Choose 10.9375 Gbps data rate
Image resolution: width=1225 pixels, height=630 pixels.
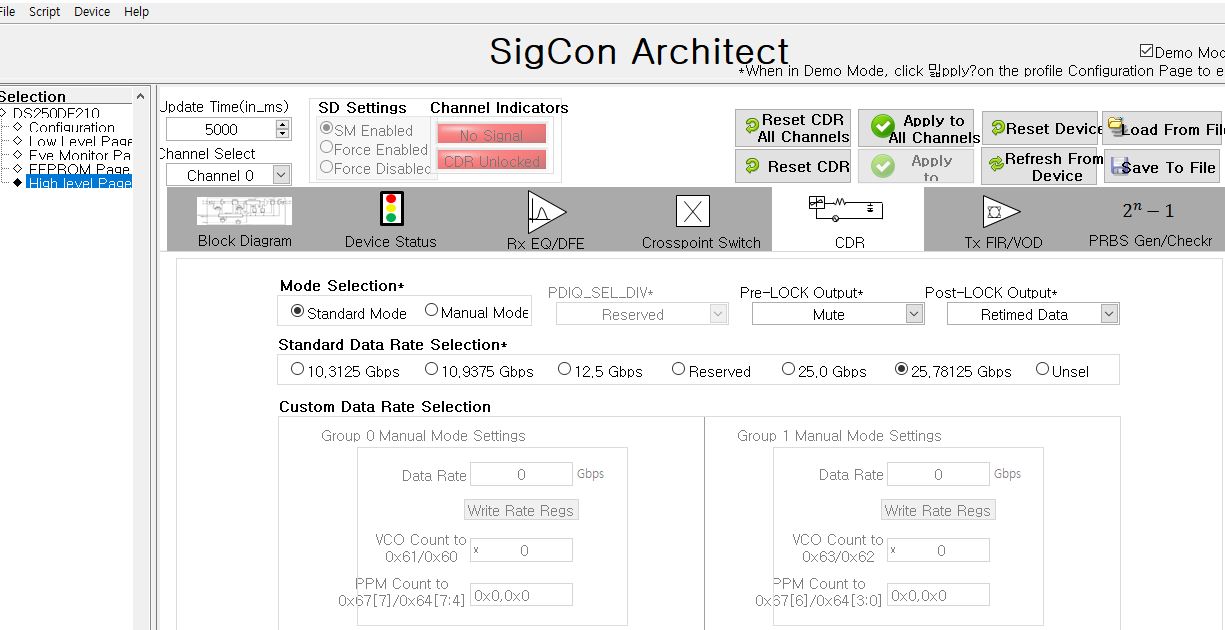coord(432,369)
